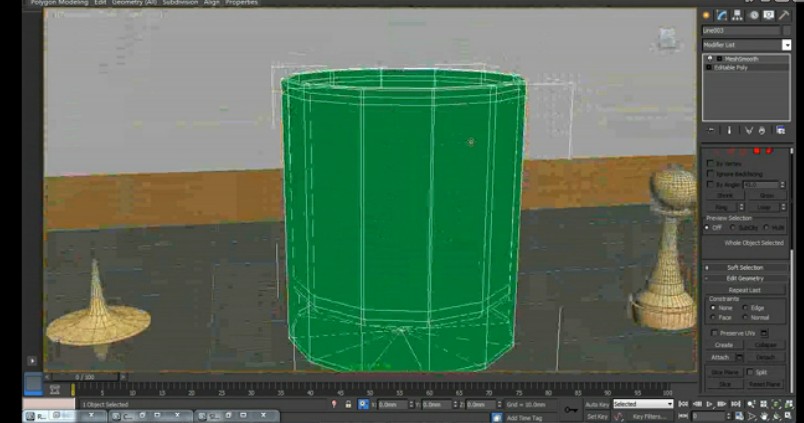Click the Polygon sub-object level icon
The width and height of the screenshot is (804, 423).
point(757,150)
